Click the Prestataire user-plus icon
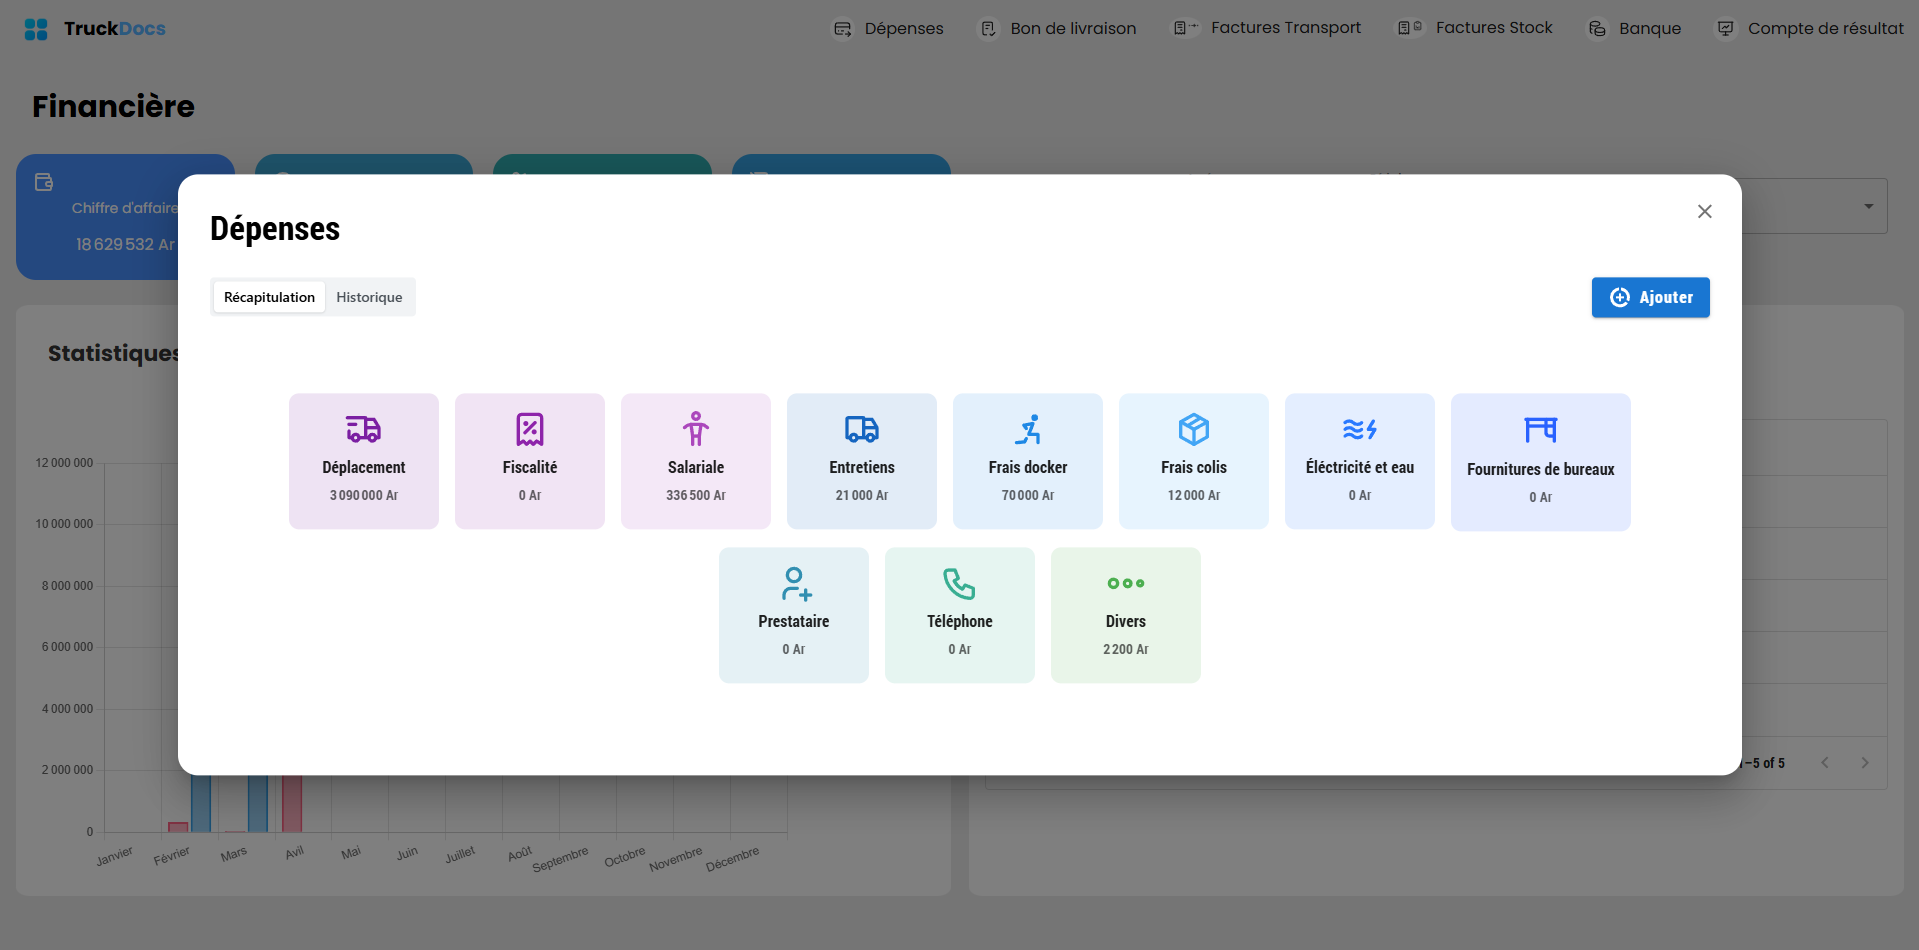The height and width of the screenshot is (950, 1919). click(x=796, y=583)
